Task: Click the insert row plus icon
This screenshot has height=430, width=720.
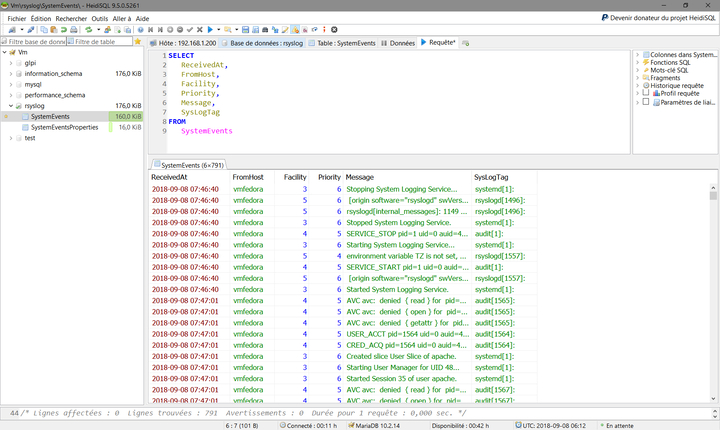Action: (170, 29)
